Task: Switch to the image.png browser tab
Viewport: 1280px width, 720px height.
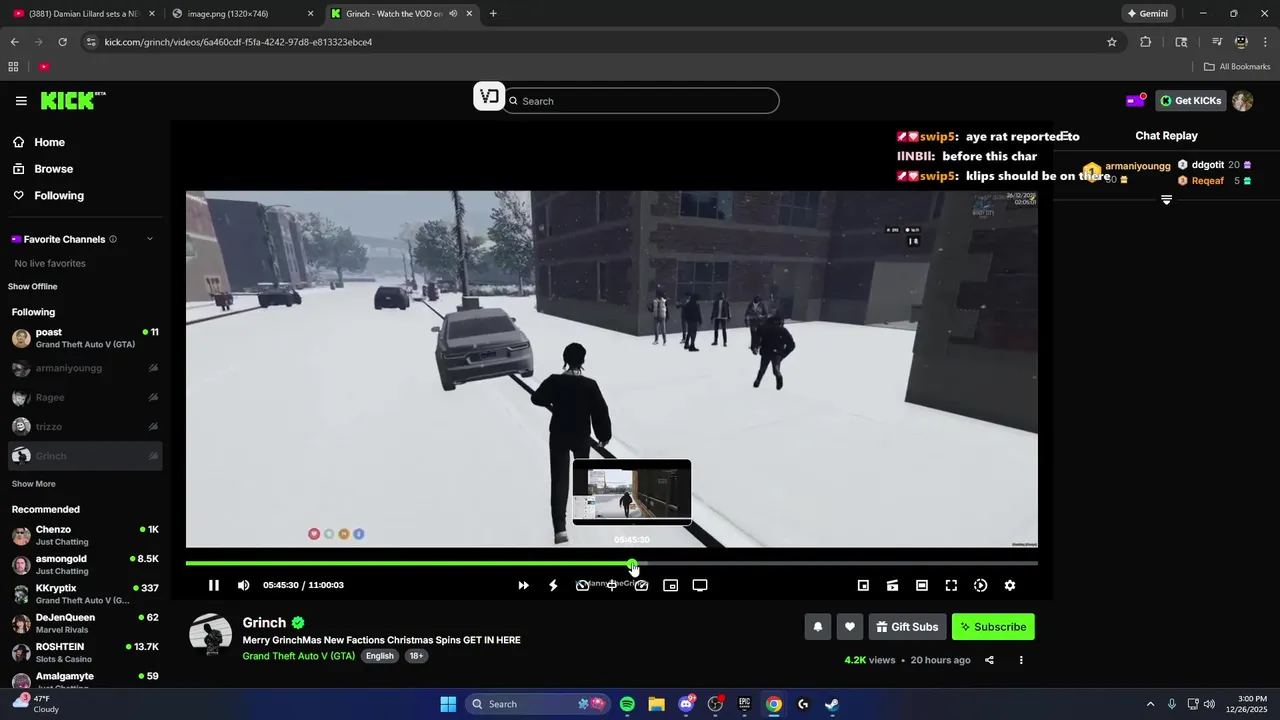Action: click(x=243, y=14)
